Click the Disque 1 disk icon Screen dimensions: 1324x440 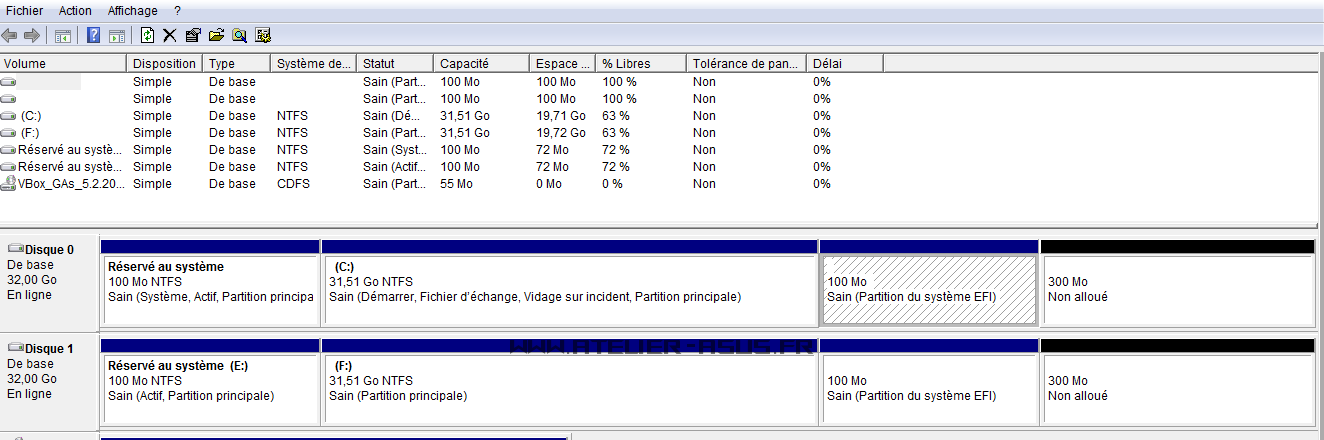coord(15,347)
